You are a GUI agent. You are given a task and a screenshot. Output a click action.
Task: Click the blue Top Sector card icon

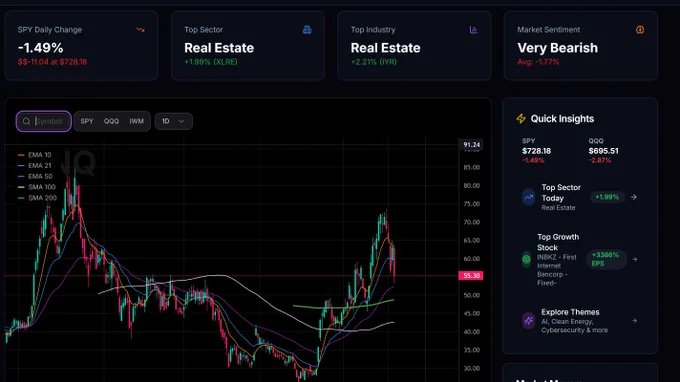[307, 30]
